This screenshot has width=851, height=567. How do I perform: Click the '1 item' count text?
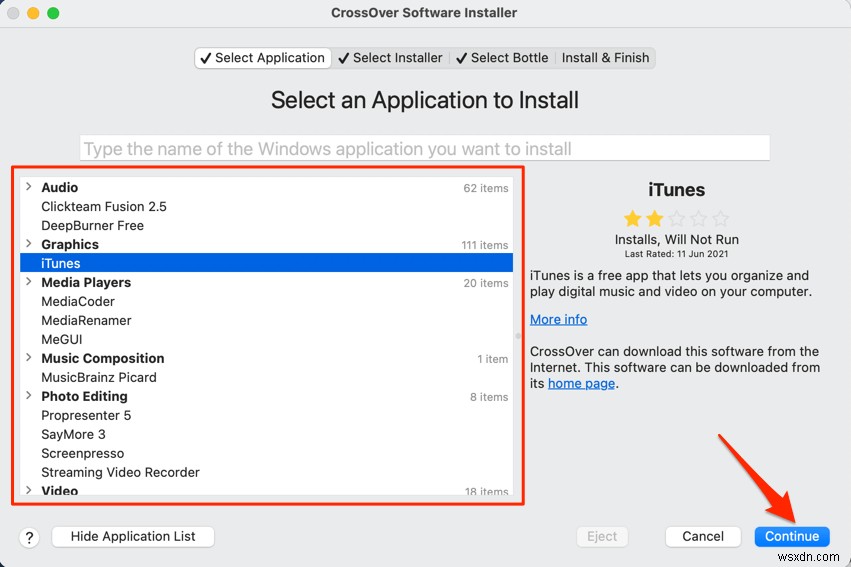coord(492,359)
